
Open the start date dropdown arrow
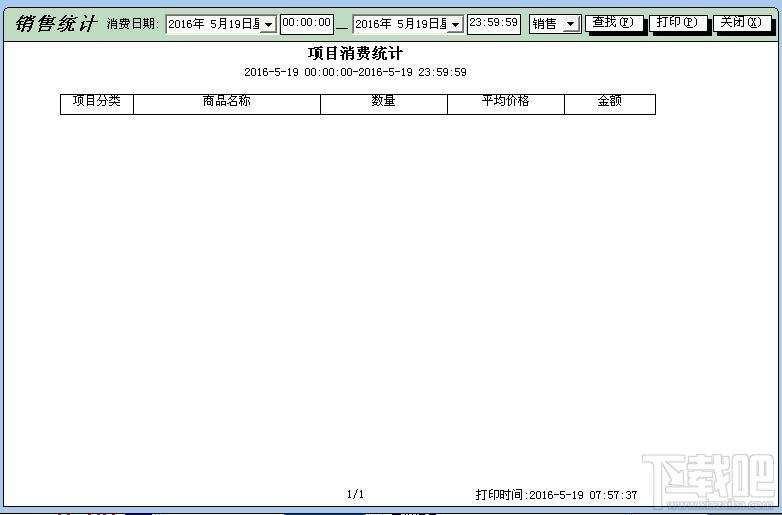[x=268, y=24]
